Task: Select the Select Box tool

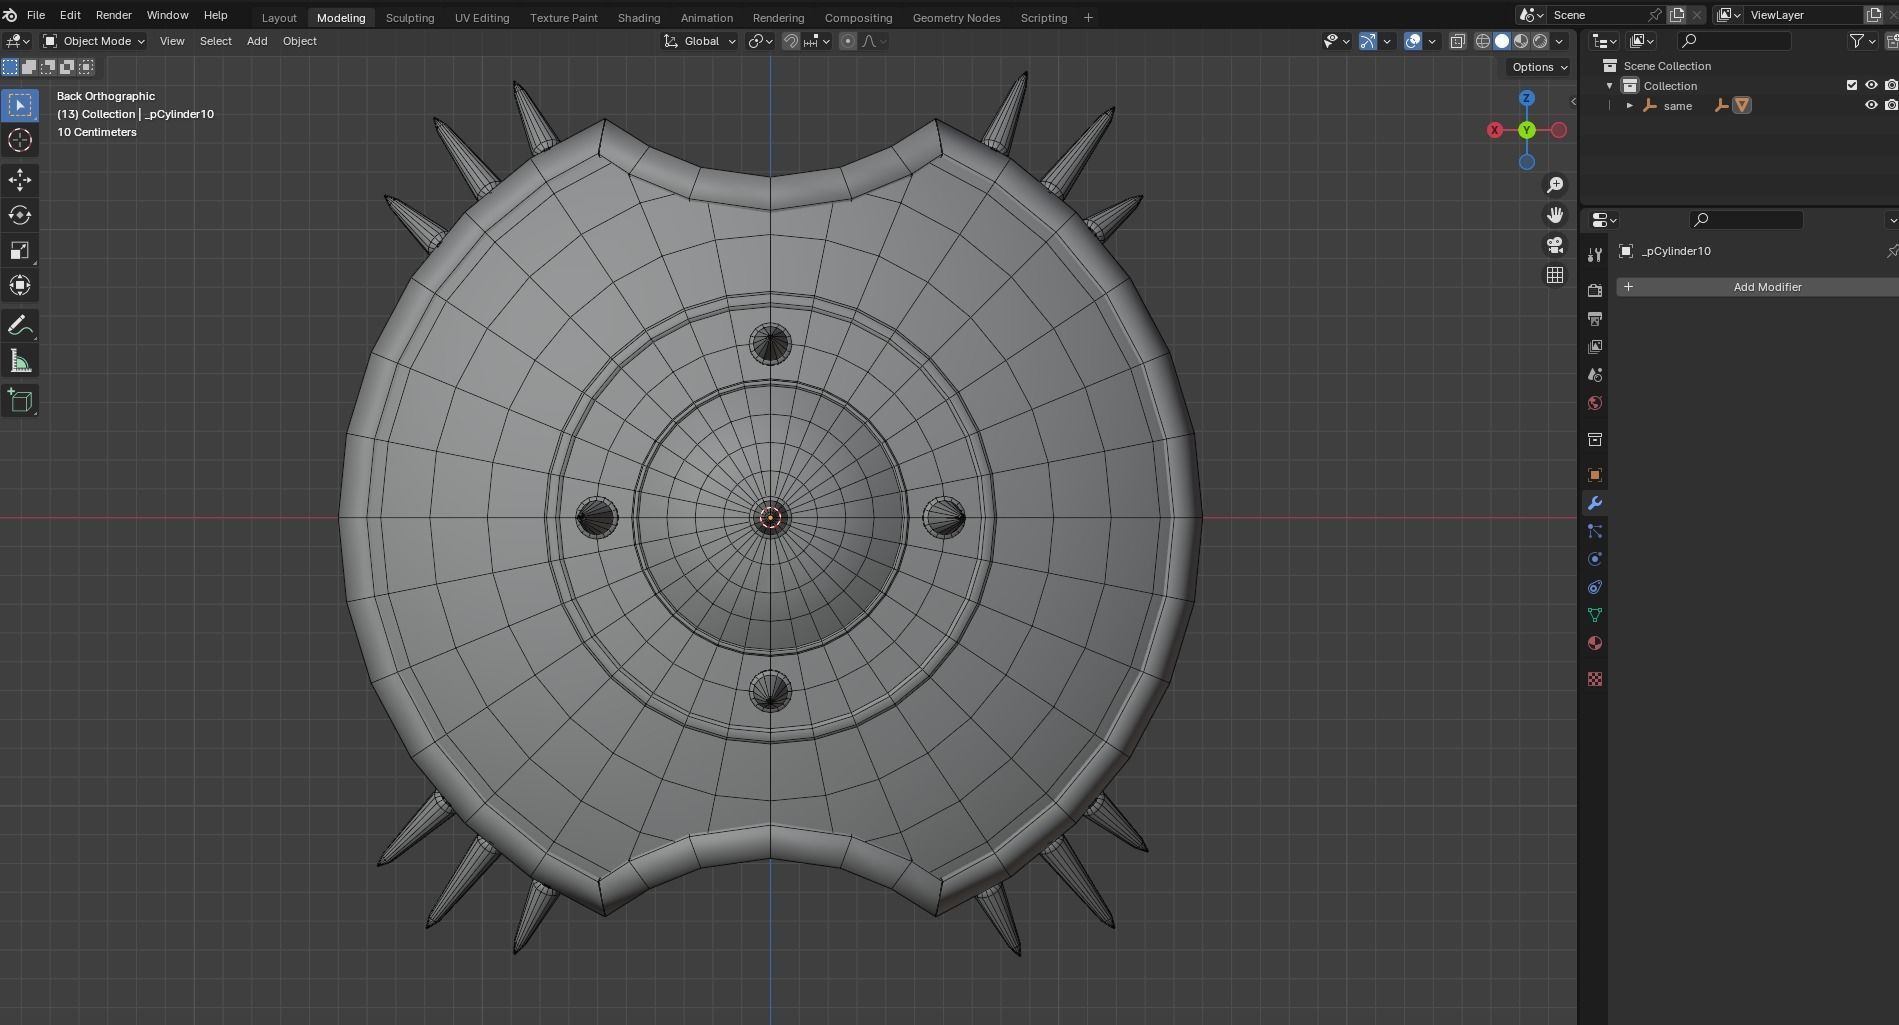Action: (x=20, y=105)
